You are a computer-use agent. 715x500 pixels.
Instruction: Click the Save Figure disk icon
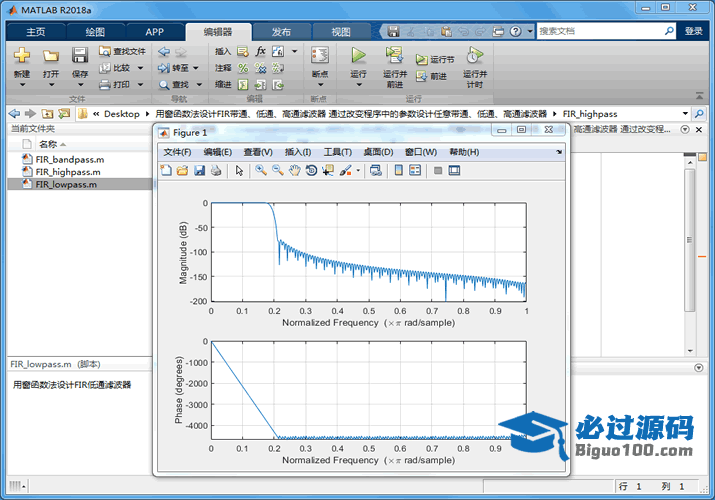click(x=199, y=171)
